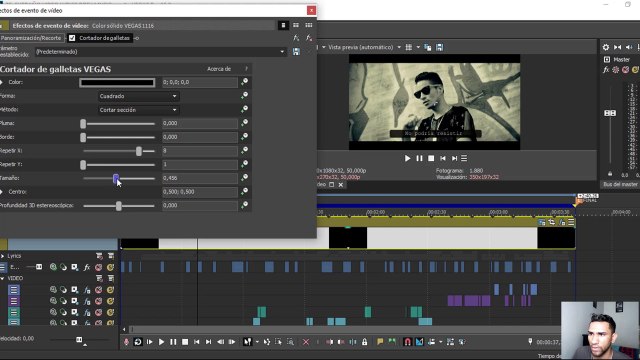This screenshot has width=640, height=360.
Task: Delete with the red X toolbar icon
Action: click(x=306, y=342)
